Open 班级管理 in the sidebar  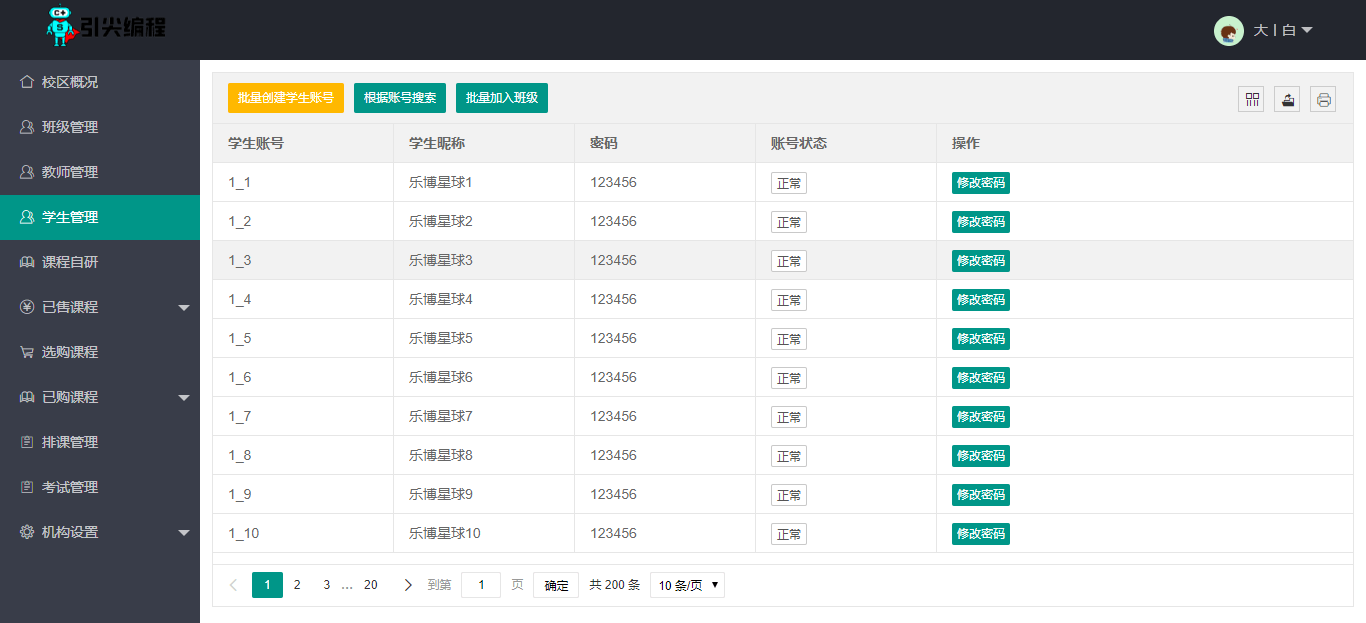click(x=70, y=127)
